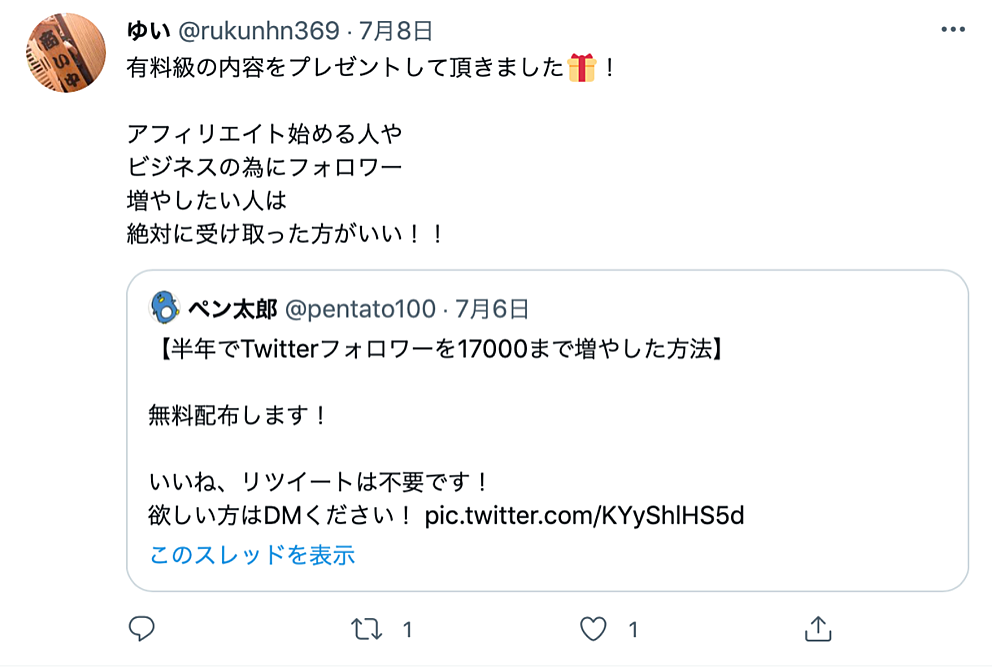The image size is (999, 670).
Task: Click the reply speech bubble icon
Action: [x=141, y=629]
